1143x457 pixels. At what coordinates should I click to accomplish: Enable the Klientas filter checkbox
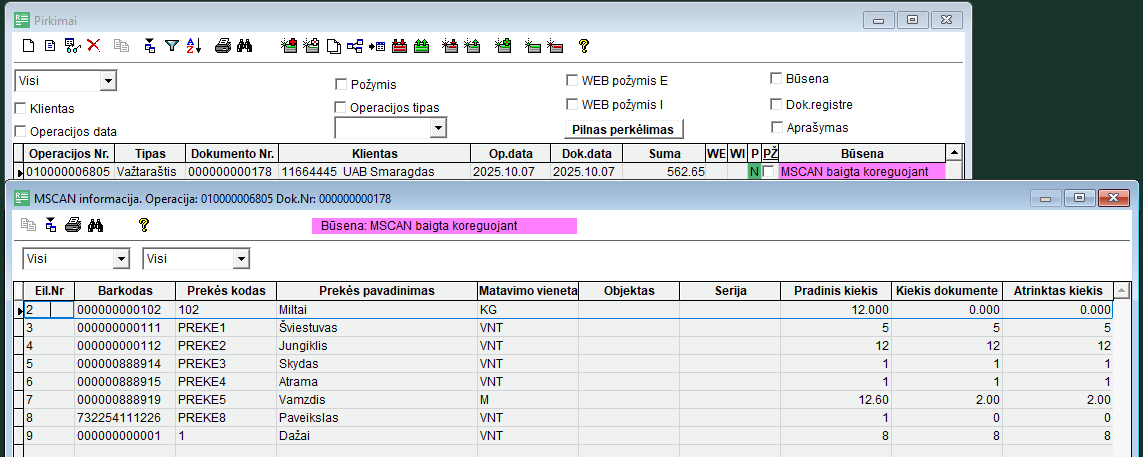coord(21,108)
